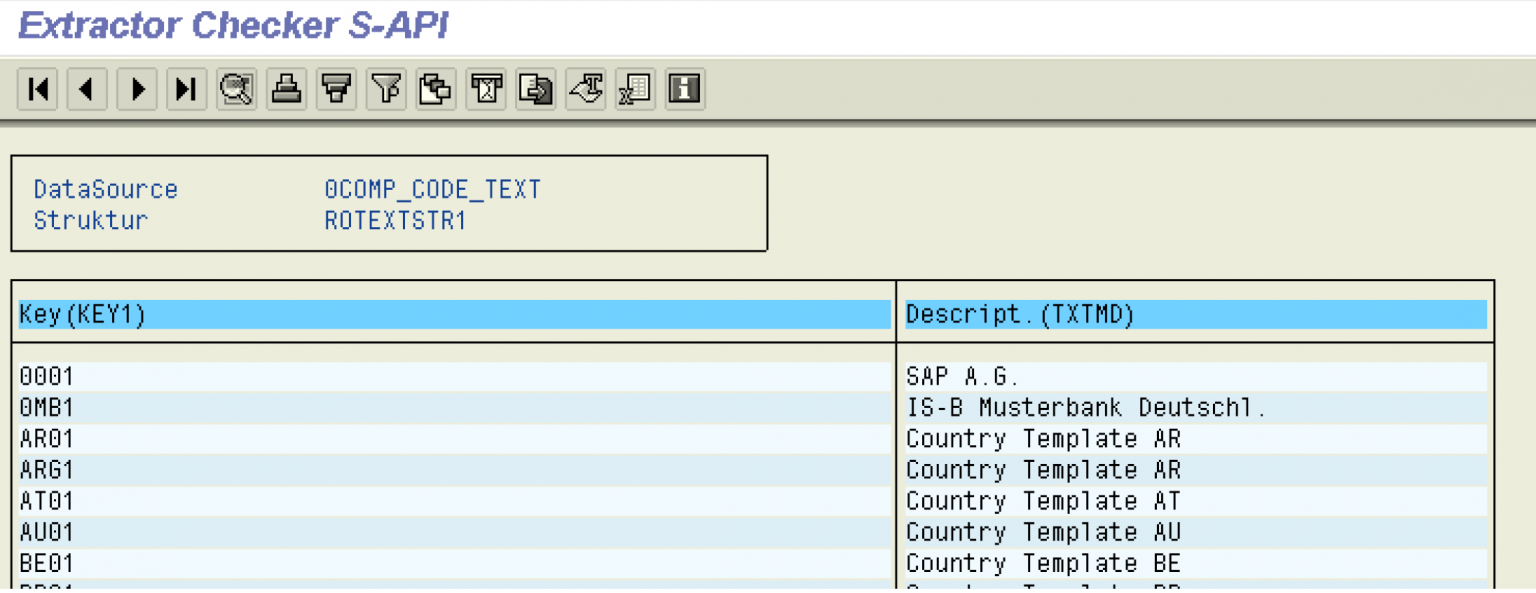Save list to a local file
Viewport: 1536px width, 593px height.
coord(535,88)
